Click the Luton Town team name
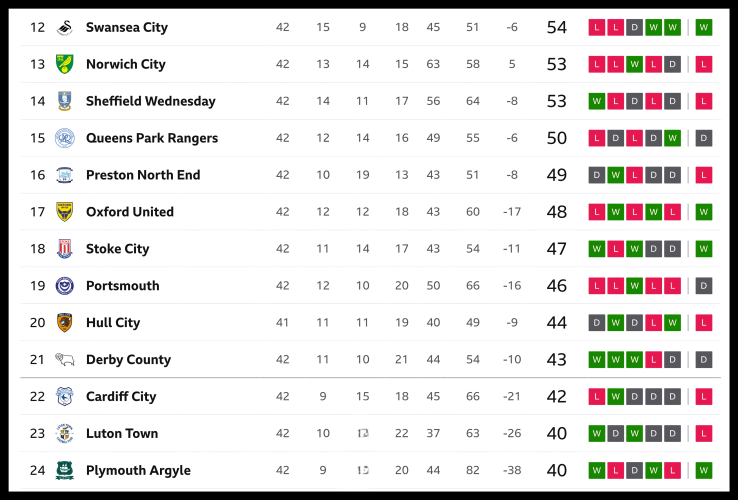Viewport: 738px width, 500px height. coord(122,434)
